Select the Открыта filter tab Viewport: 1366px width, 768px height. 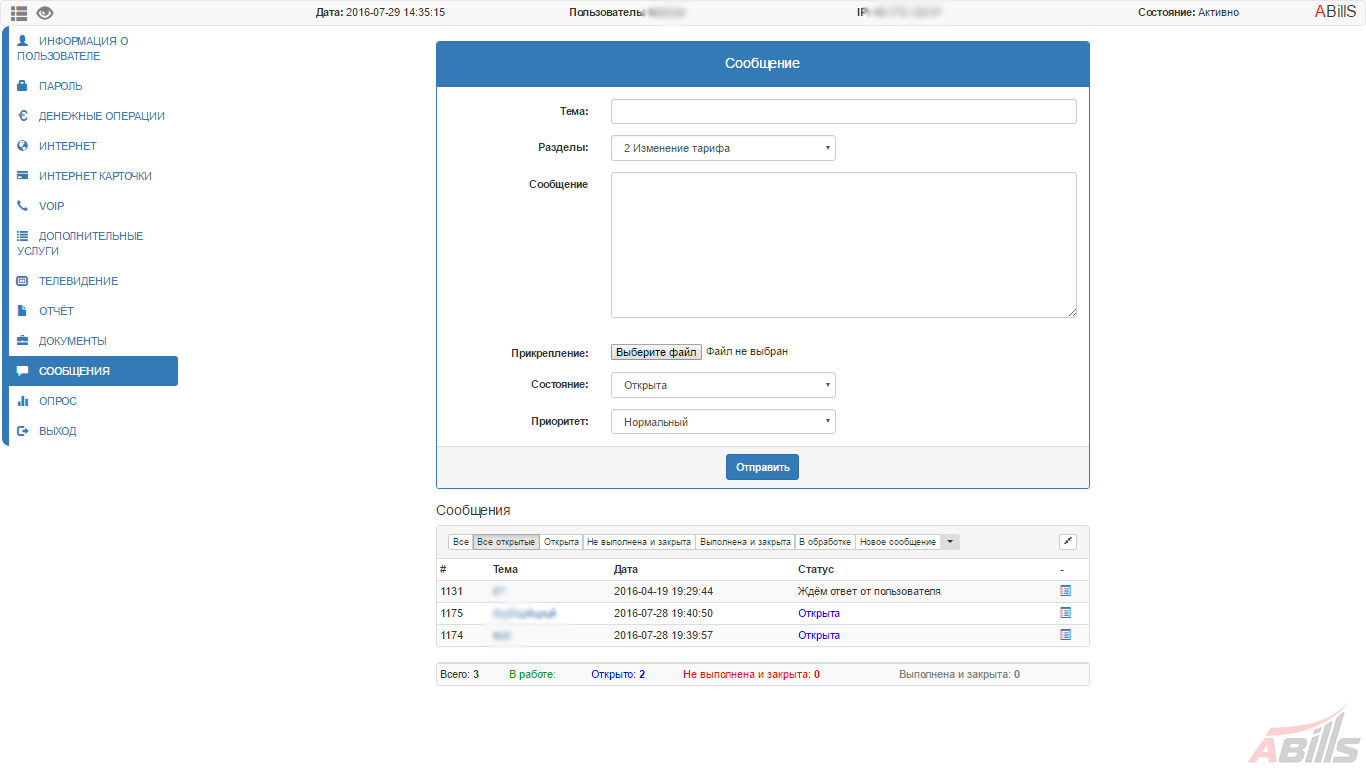[x=561, y=542]
